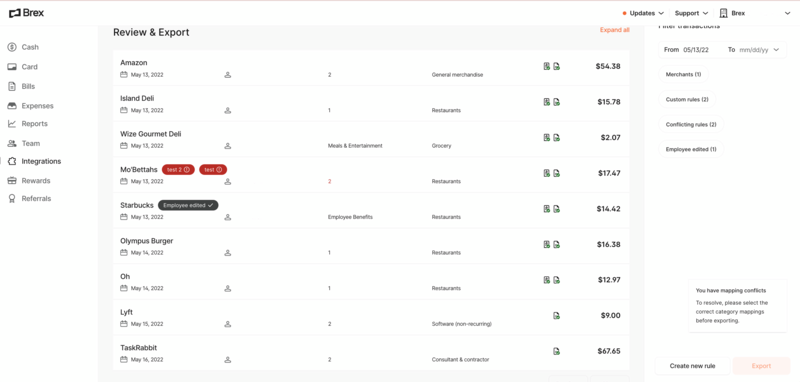Image resolution: width=800 pixels, height=382 pixels.
Task: Click the receipt icon on the Starbucks row
Action: point(546,209)
